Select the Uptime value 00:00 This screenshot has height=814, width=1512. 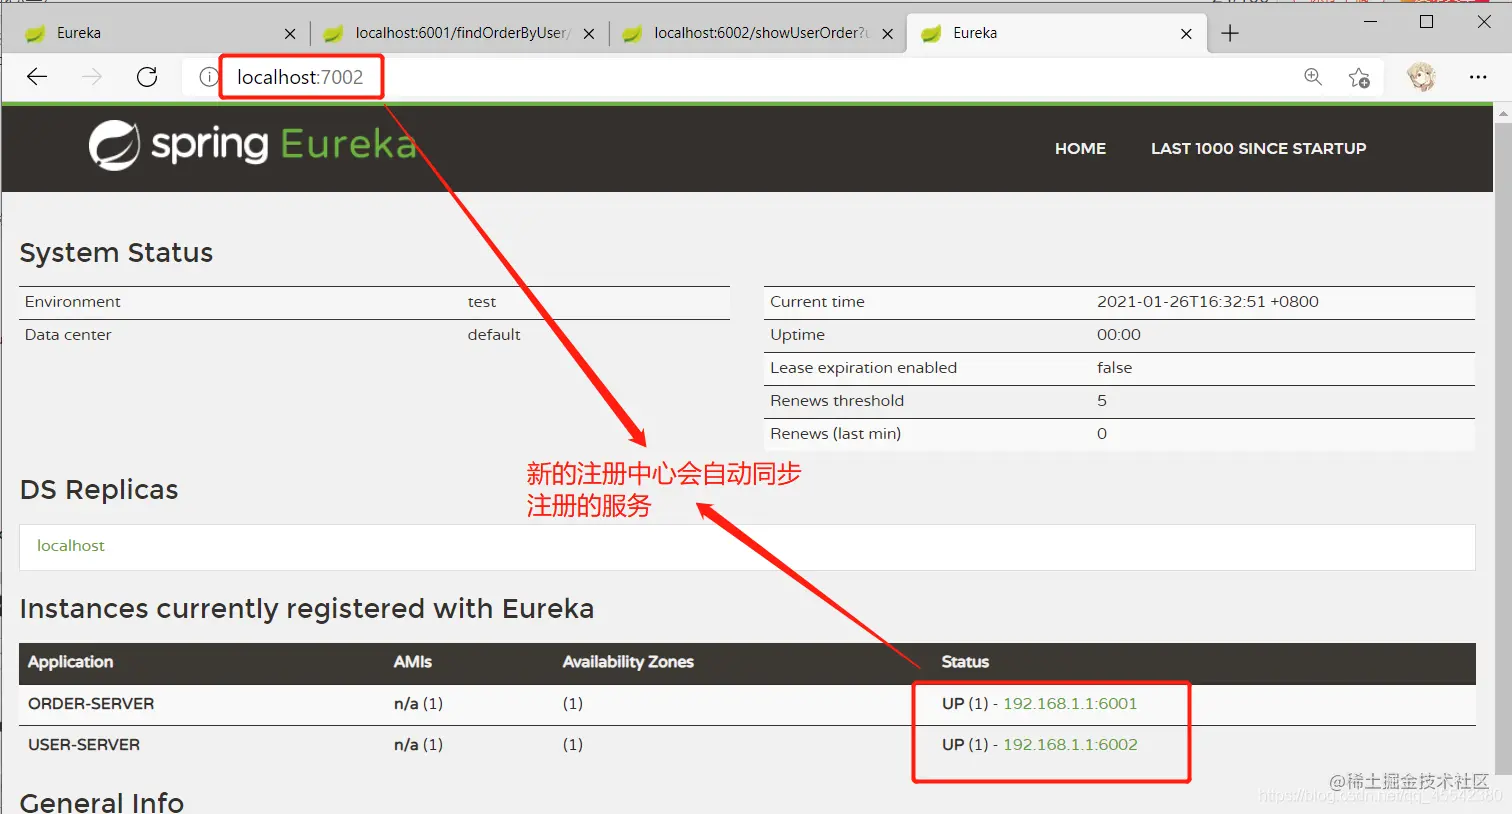pyautogui.click(x=1118, y=335)
